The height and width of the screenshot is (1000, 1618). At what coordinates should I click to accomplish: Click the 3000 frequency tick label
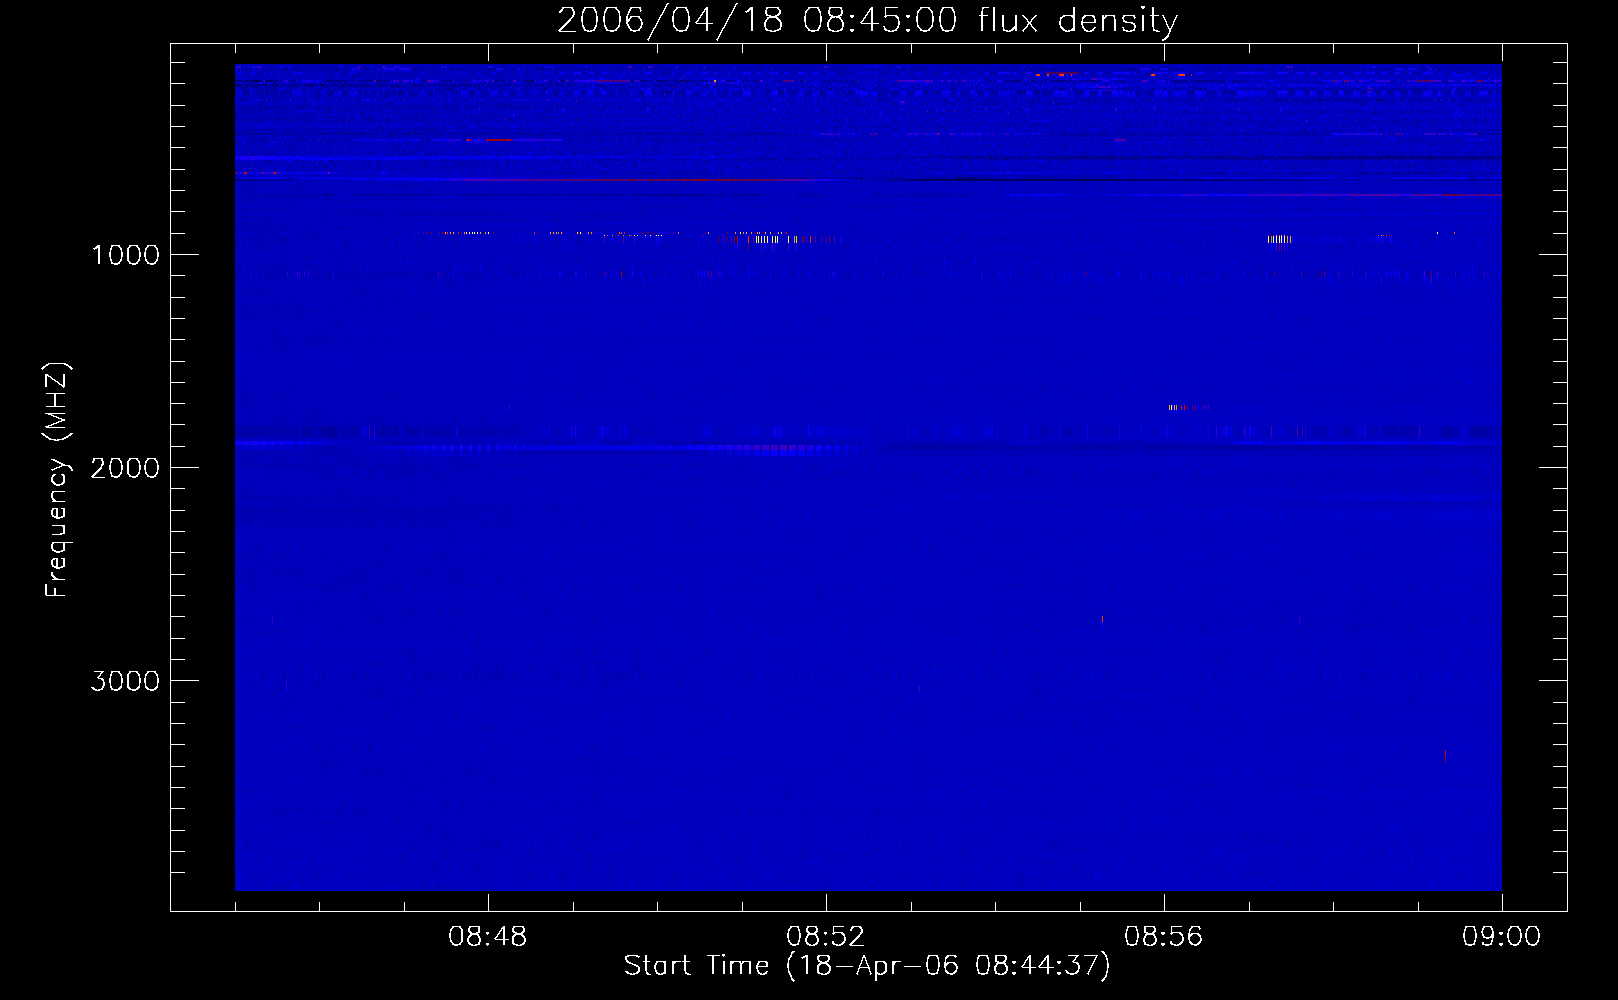pyautogui.click(x=125, y=681)
